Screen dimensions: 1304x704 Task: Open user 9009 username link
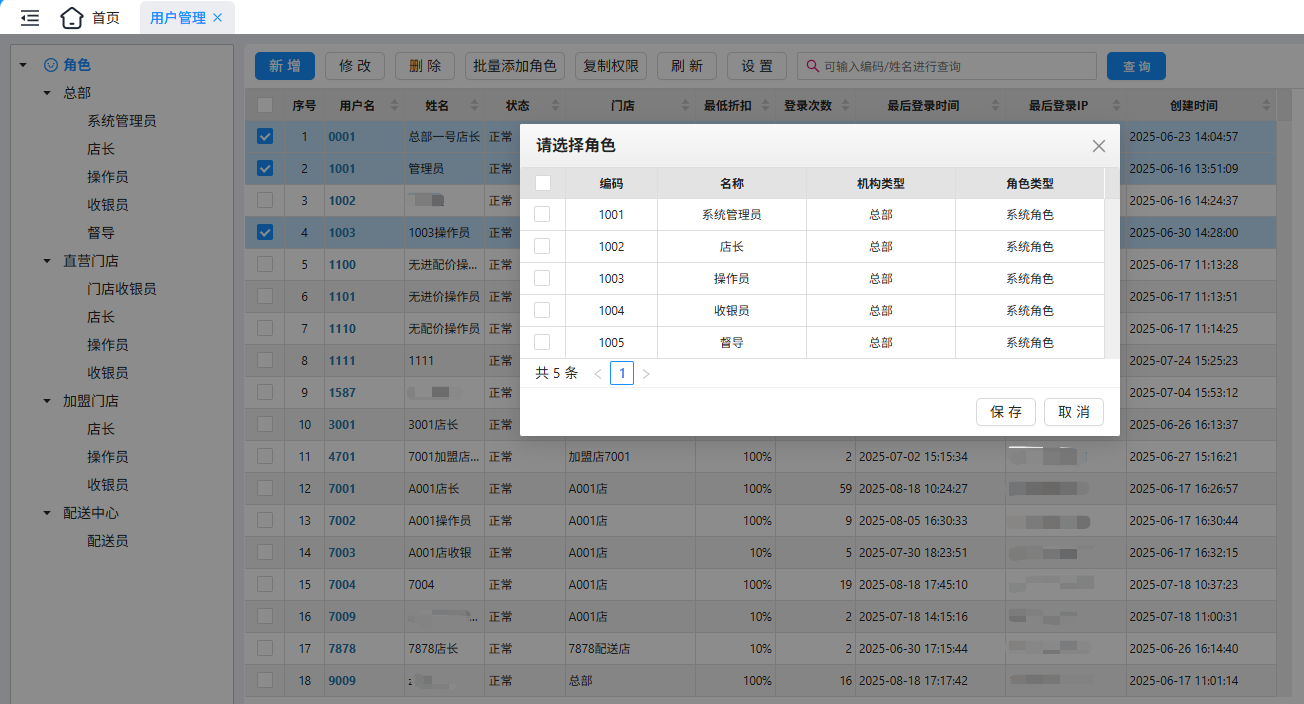pyautogui.click(x=342, y=681)
